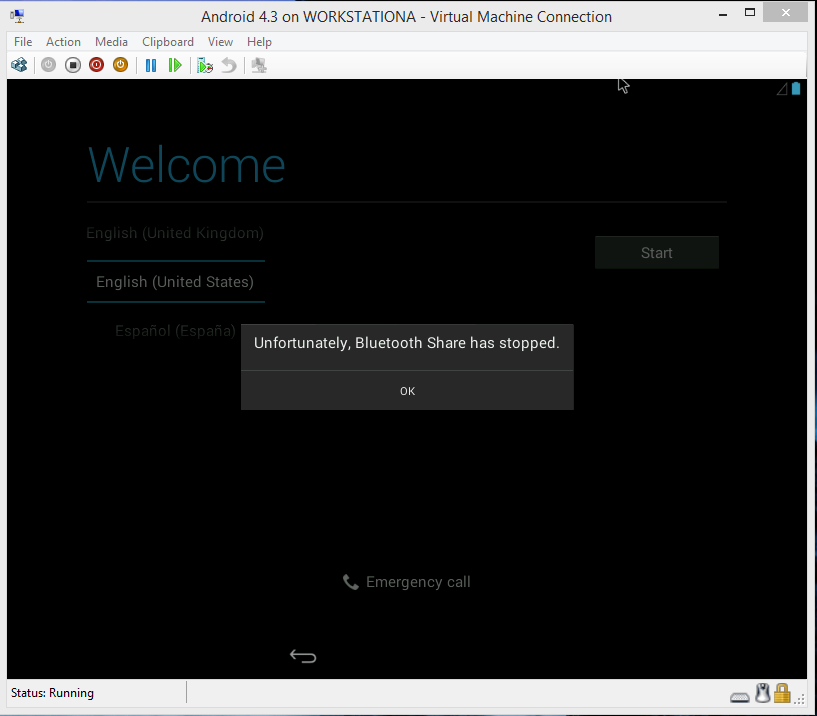817x716 pixels.
Task: Turn off the virtual machine
Action: (73, 65)
